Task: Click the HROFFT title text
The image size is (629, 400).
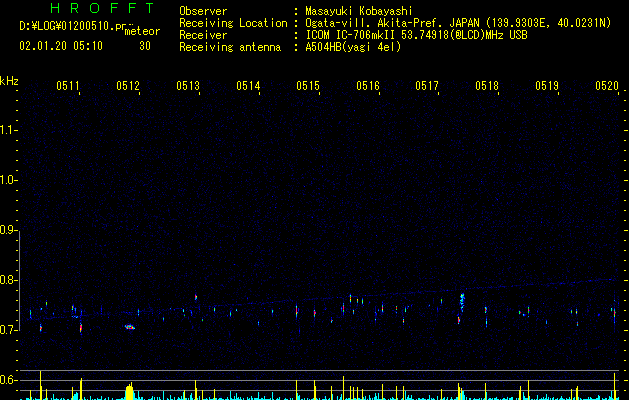Action: pyautogui.click(x=103, y=8)
